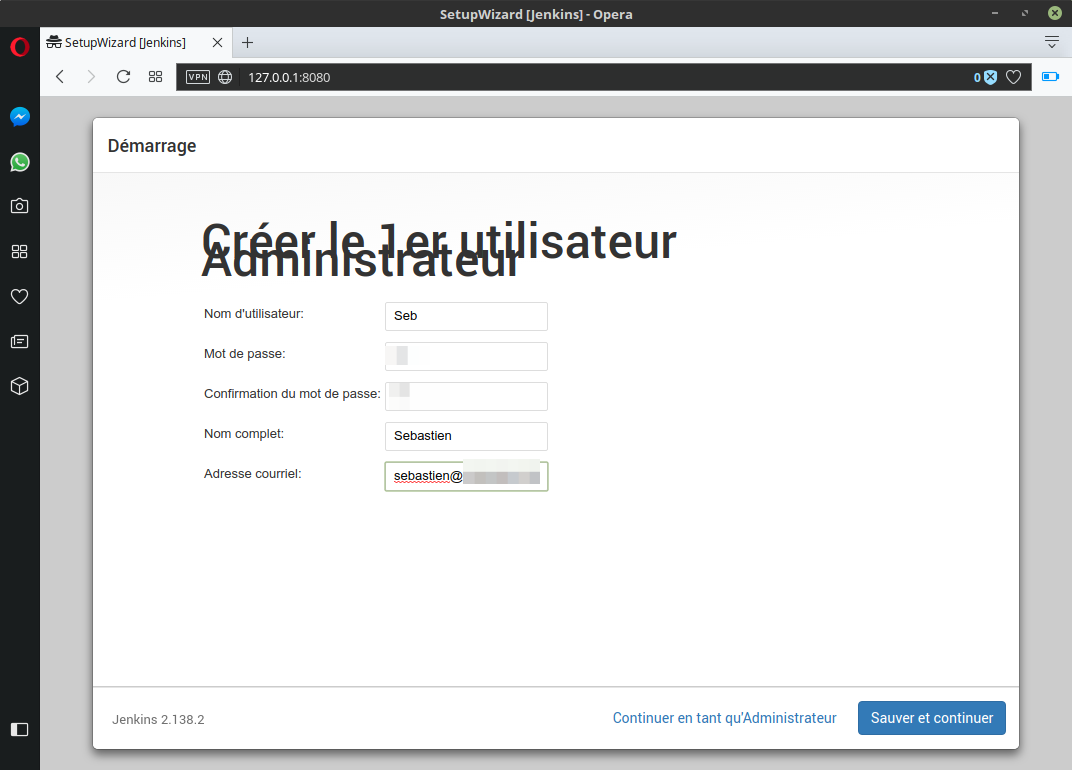The image size is (1072, 770).
Task: Go back to the previous page
Action: click(x=60, y=77)
